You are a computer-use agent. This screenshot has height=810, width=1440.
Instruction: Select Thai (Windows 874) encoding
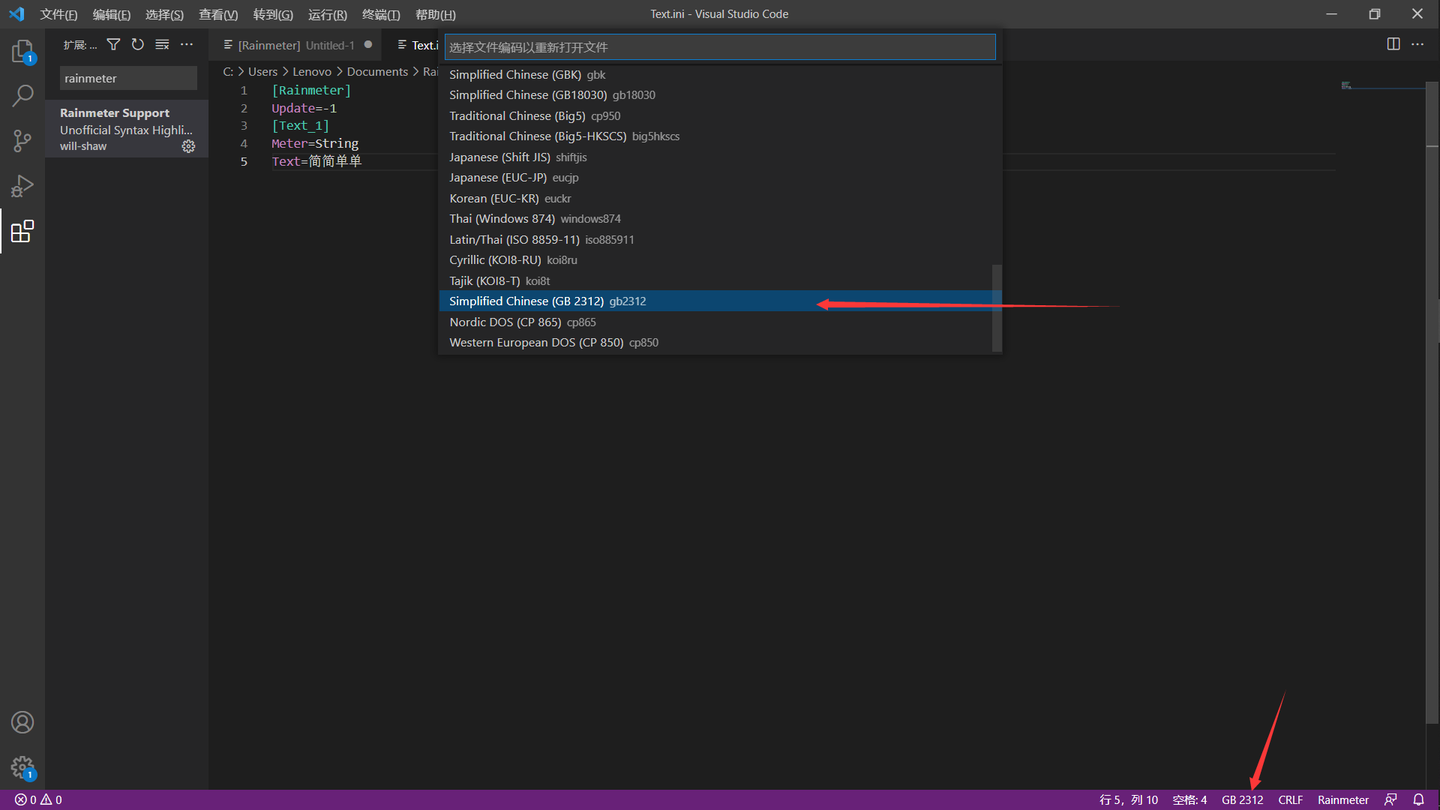720,219
